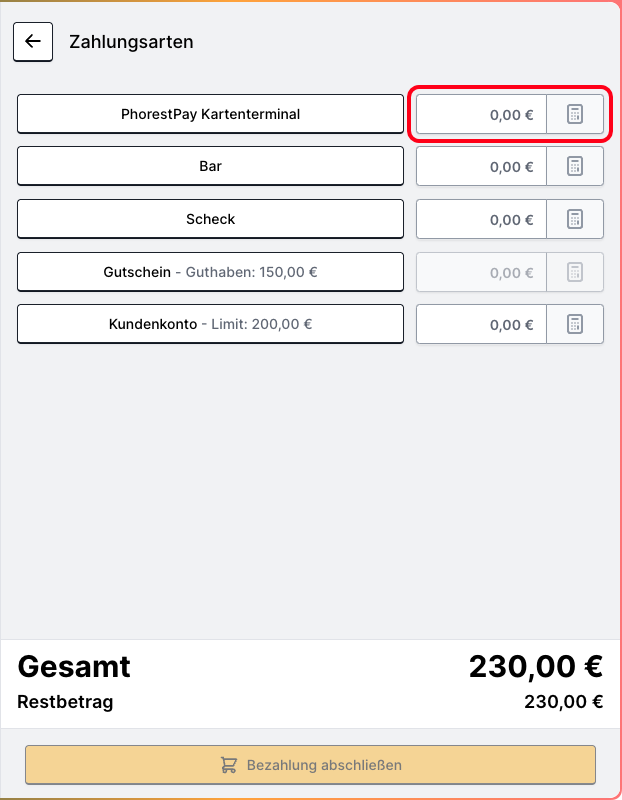Select Kundenkonto with 200,00 € limit
The width and height of the screenshot is (622, 800).
coord(210,324)
